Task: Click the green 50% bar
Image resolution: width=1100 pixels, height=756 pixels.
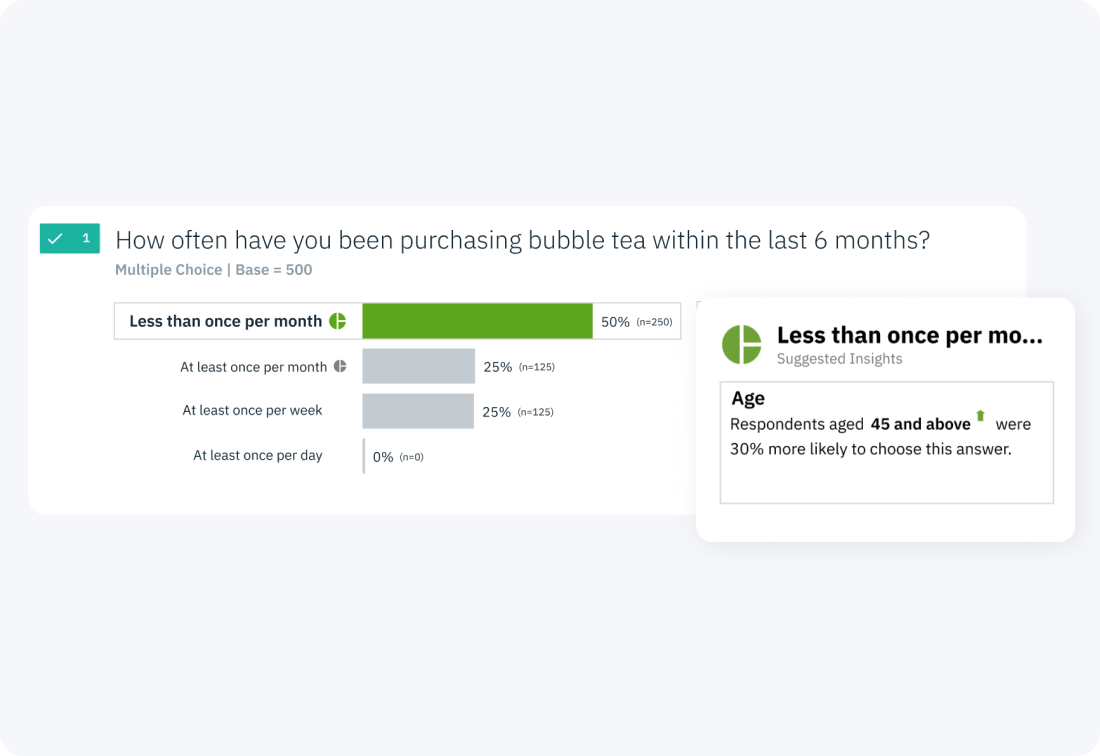Action: pos(477,321)
